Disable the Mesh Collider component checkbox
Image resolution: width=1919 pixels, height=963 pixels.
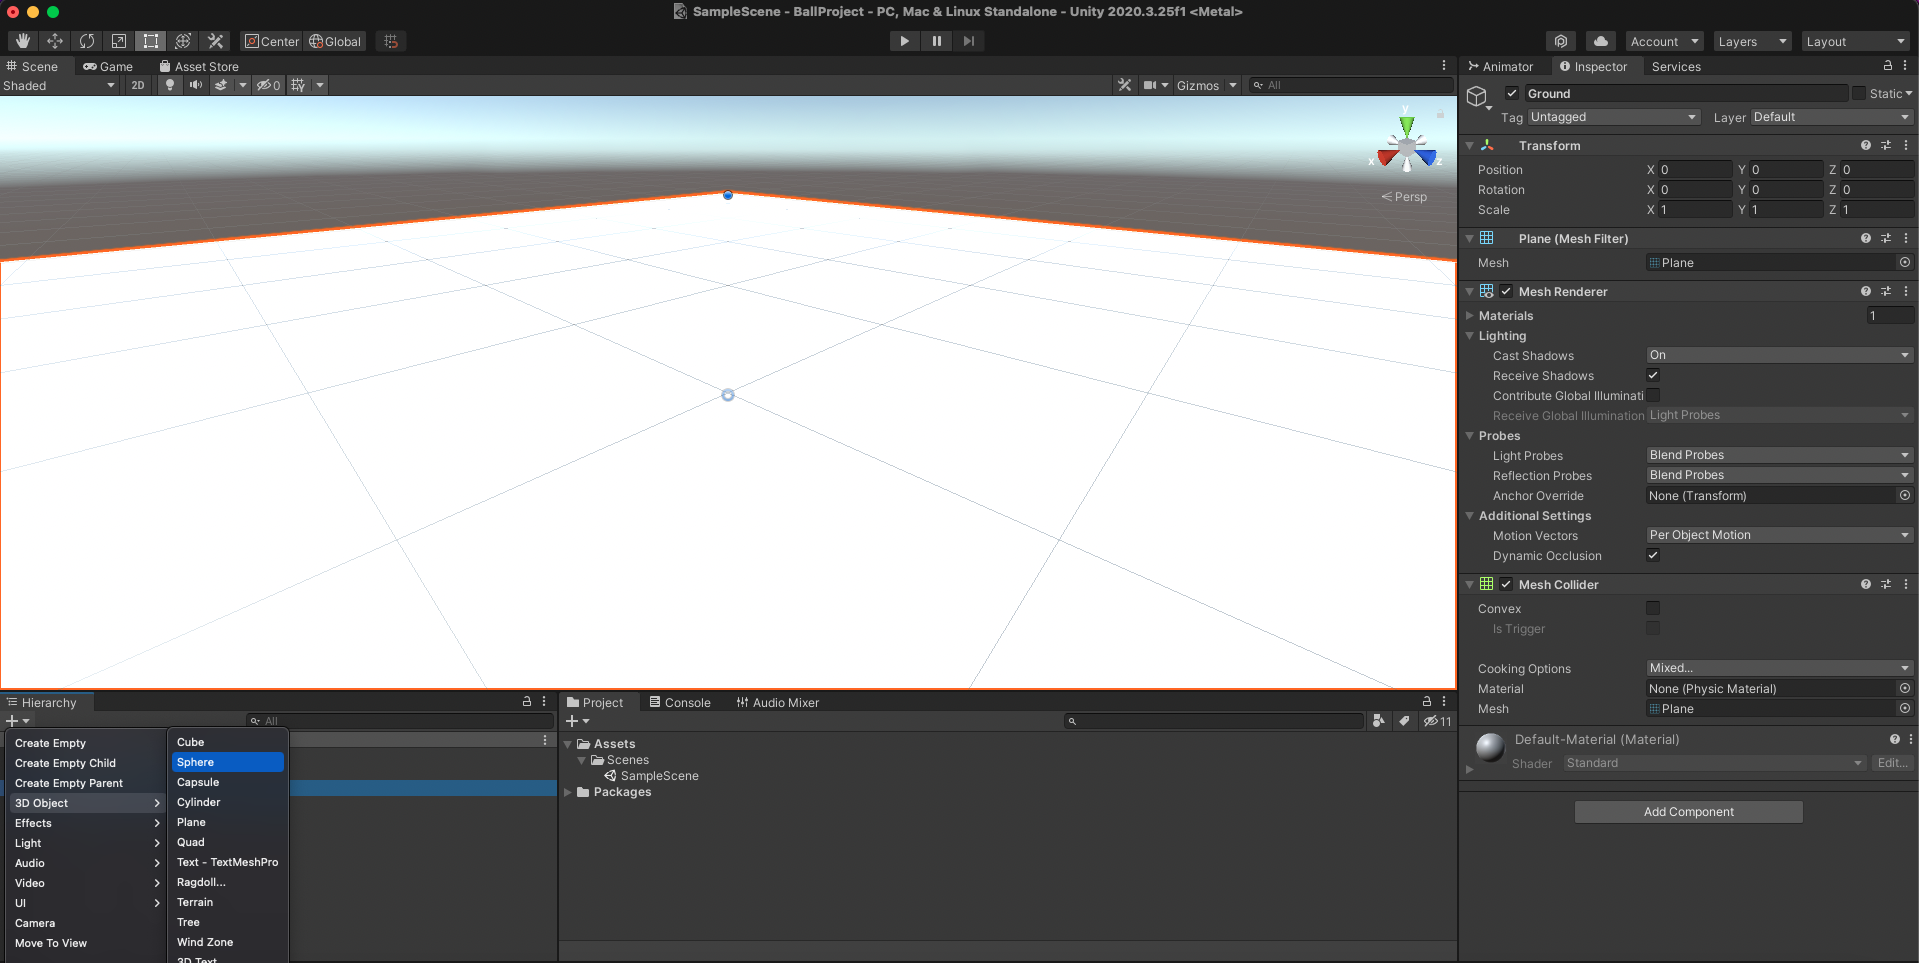pyautogui.click(x=1506, y=584)
